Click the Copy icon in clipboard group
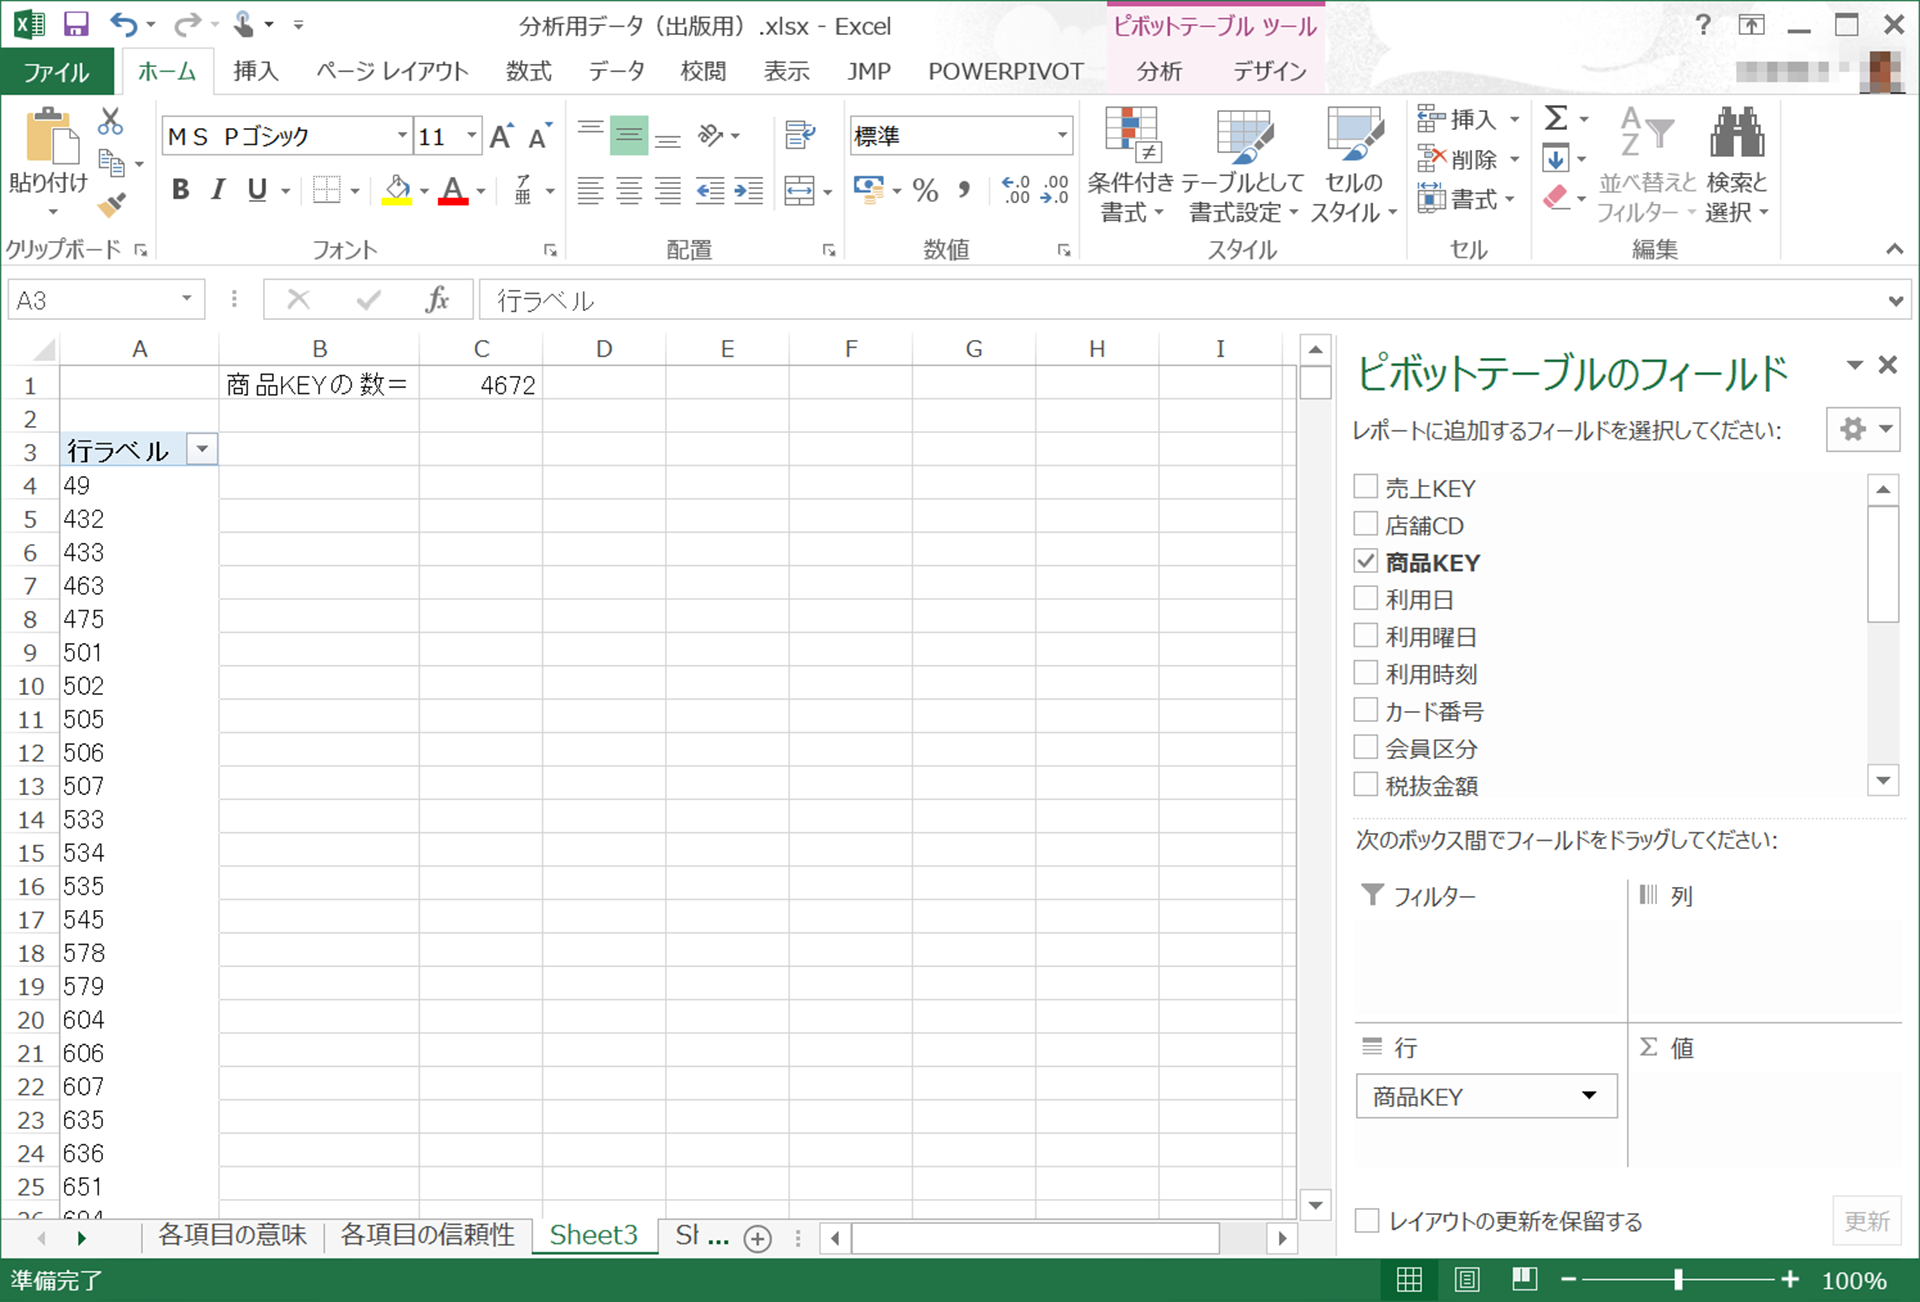Image resolution: width=1920 pixels, height=1302 pixels. (111, 162)
